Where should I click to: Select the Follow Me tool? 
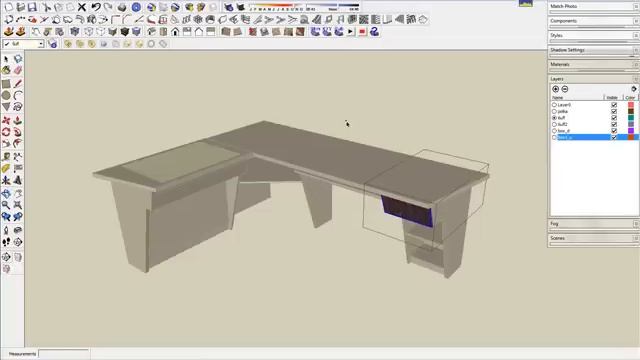[x=18, y=132]
